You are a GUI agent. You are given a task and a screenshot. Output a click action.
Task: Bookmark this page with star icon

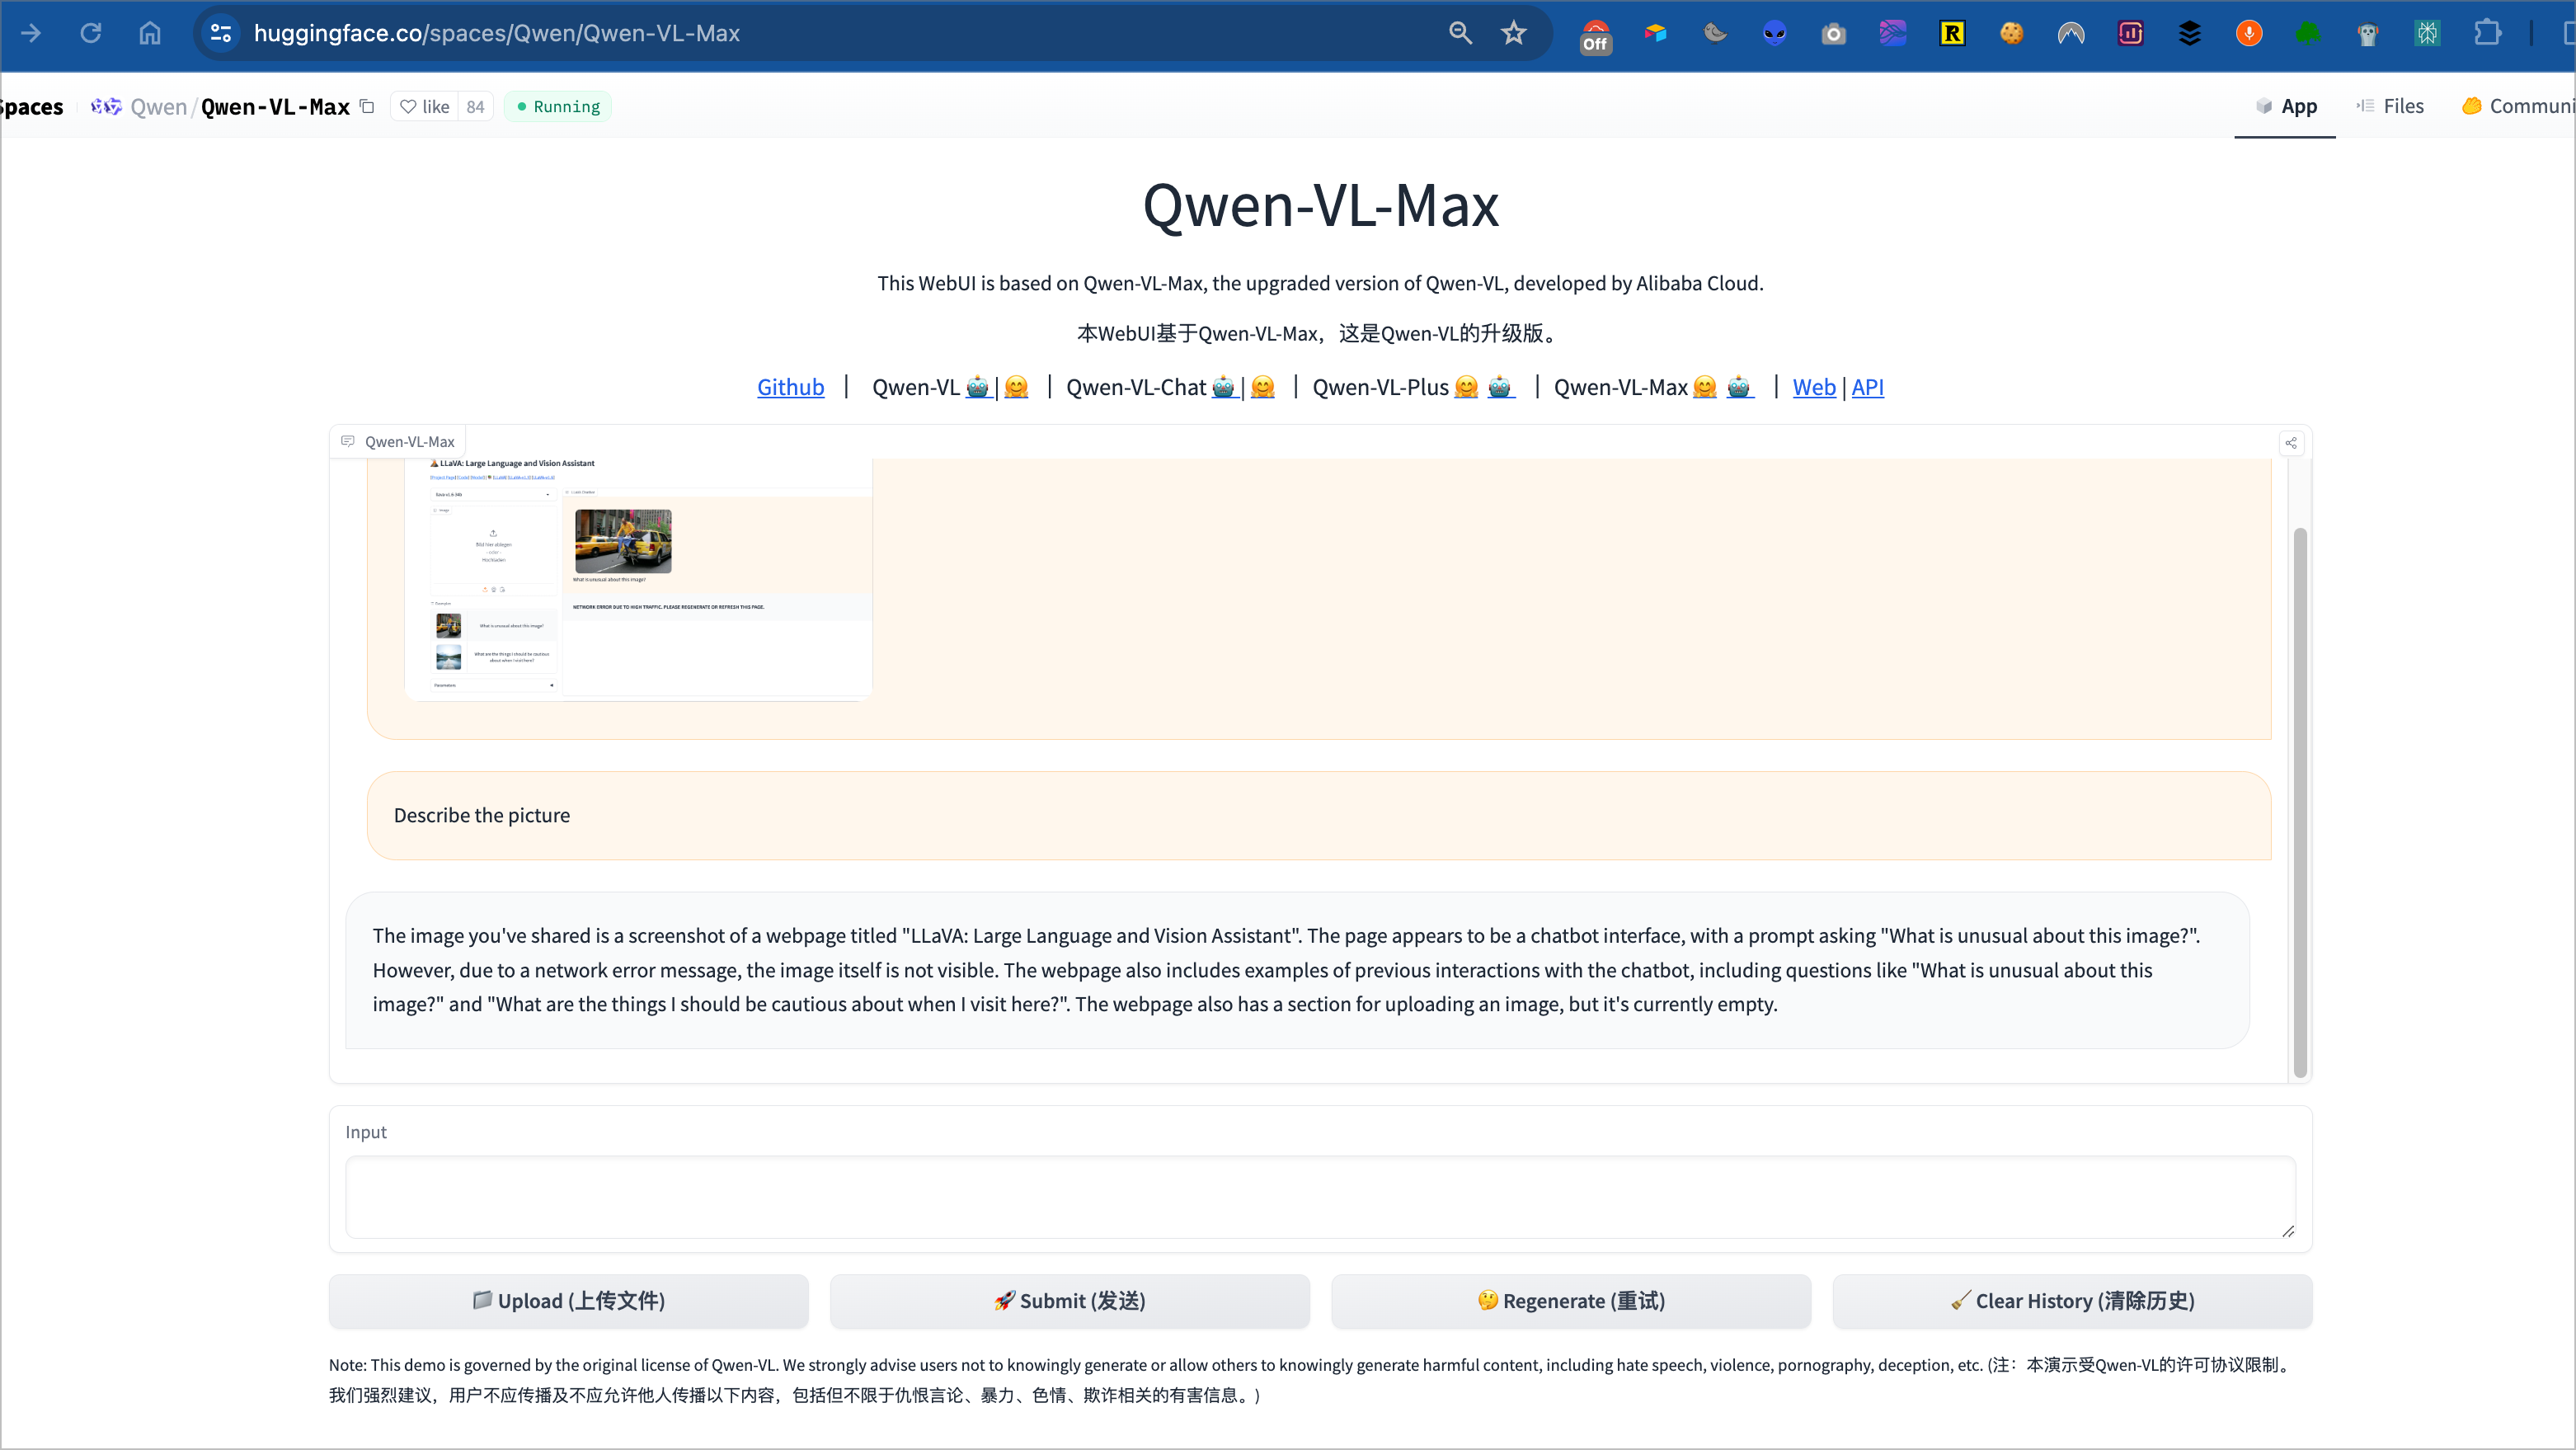point(1514,33)
